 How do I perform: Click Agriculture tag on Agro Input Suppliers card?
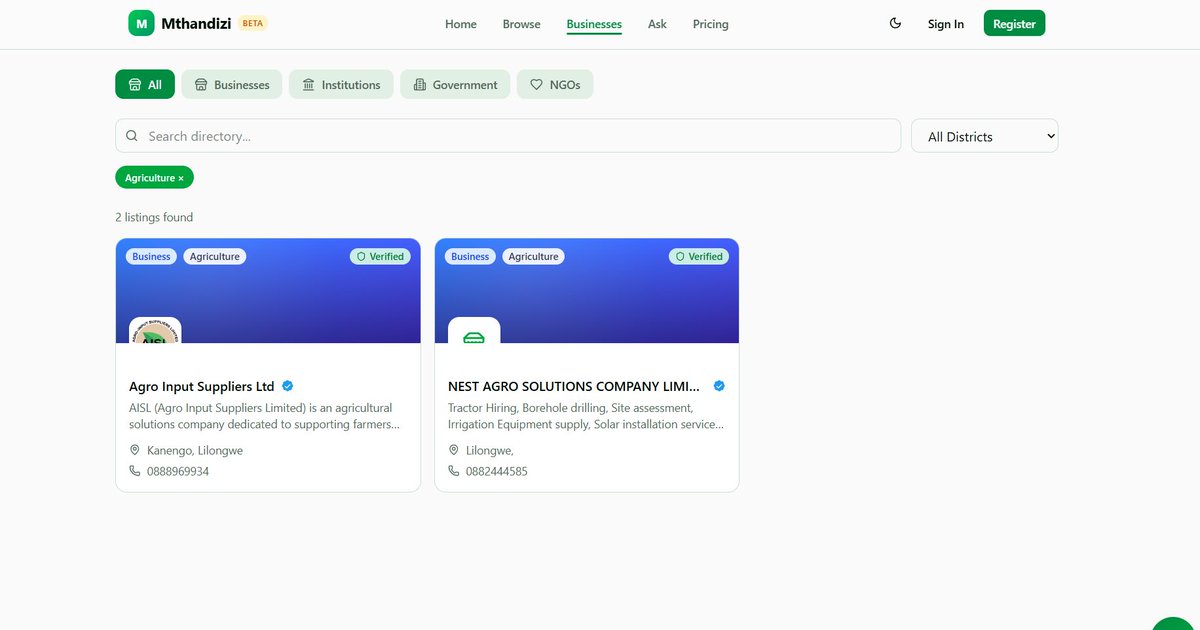coord(215,256)
